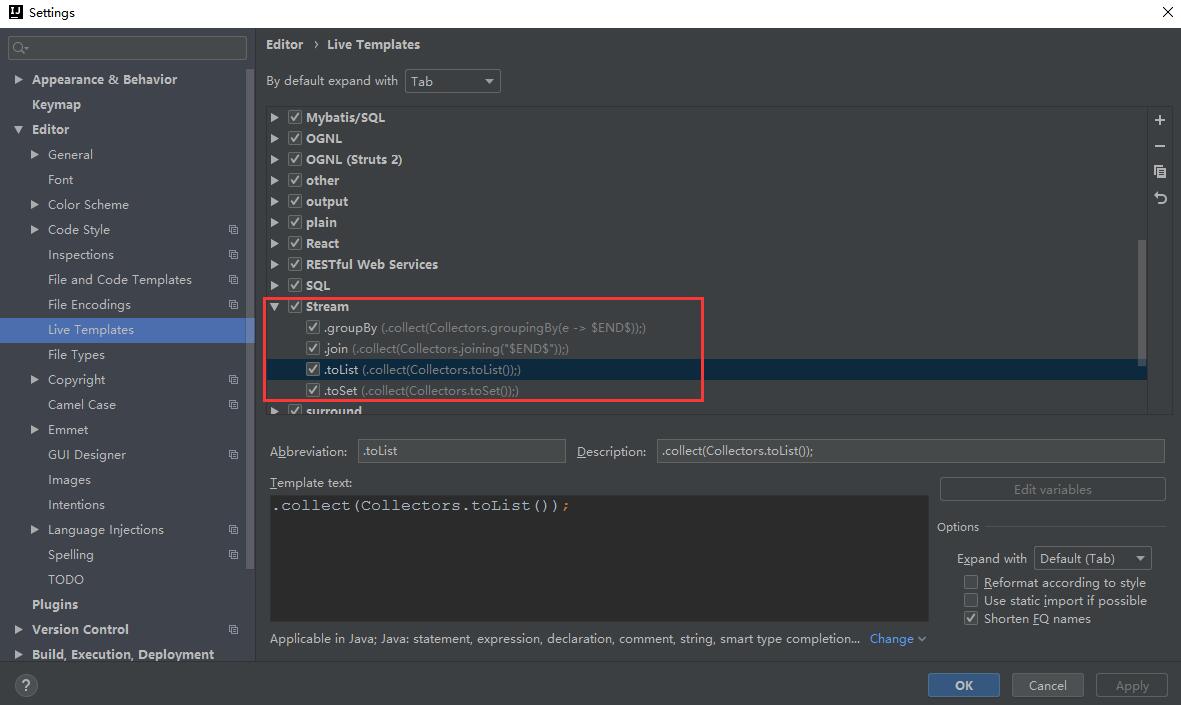
Task: Open the Font settings page
Action: tap(60, 179)
